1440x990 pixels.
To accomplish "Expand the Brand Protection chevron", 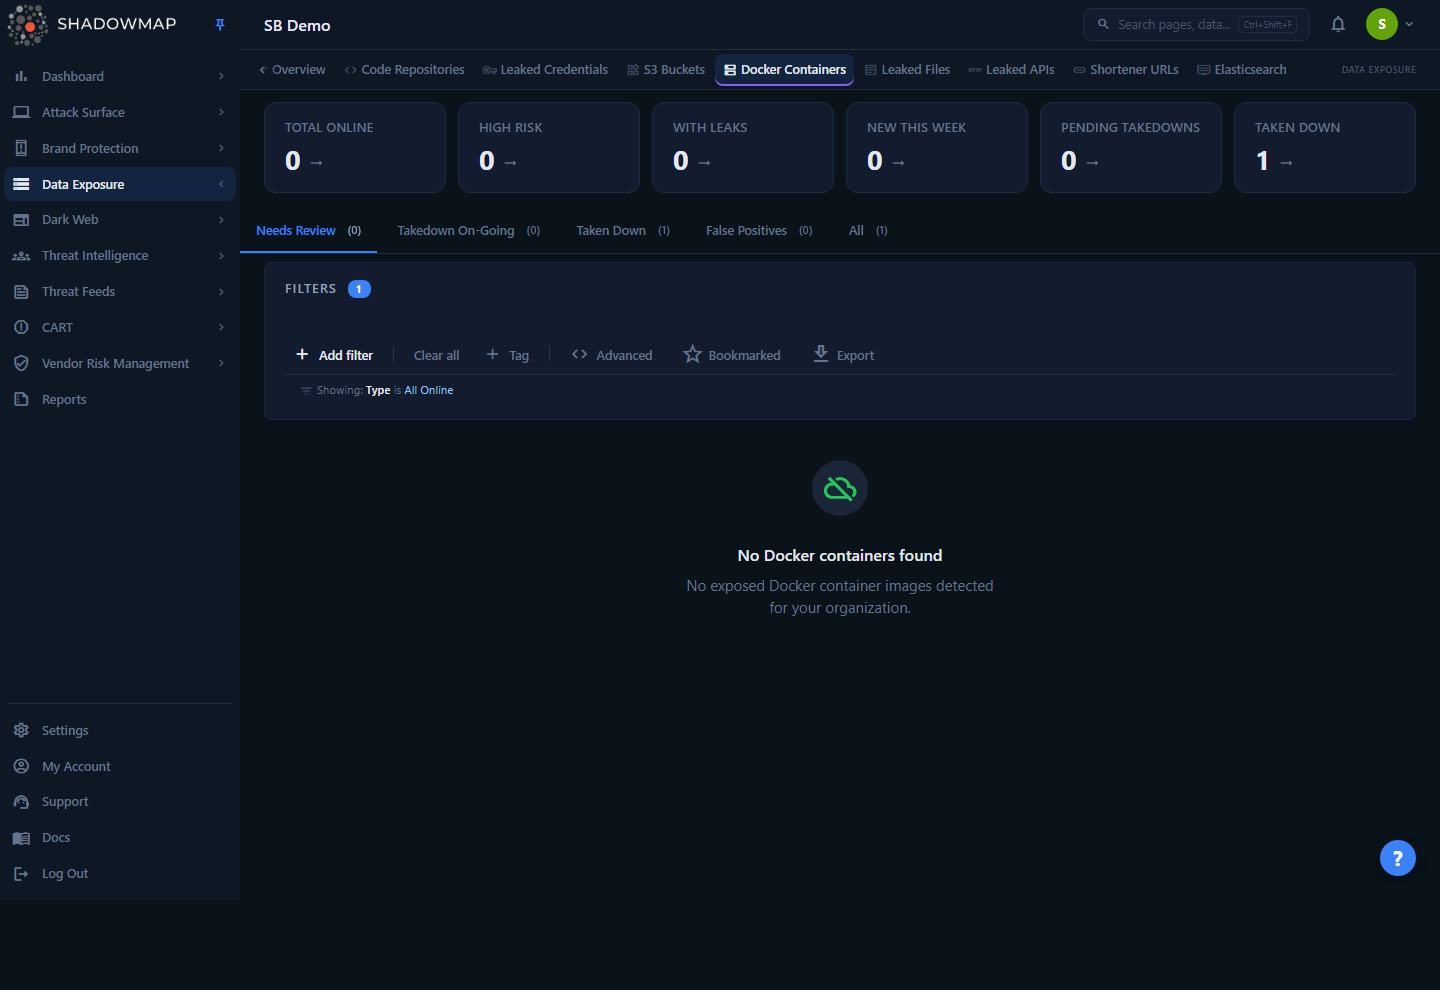I will point(221,148).
